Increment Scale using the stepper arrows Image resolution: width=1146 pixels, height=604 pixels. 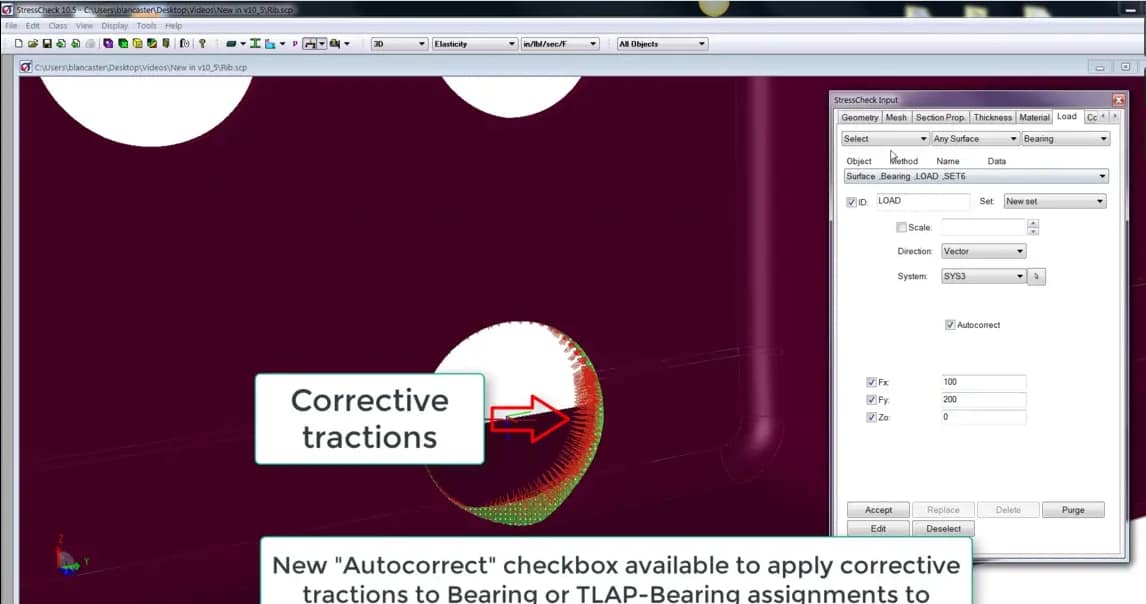1032,227
